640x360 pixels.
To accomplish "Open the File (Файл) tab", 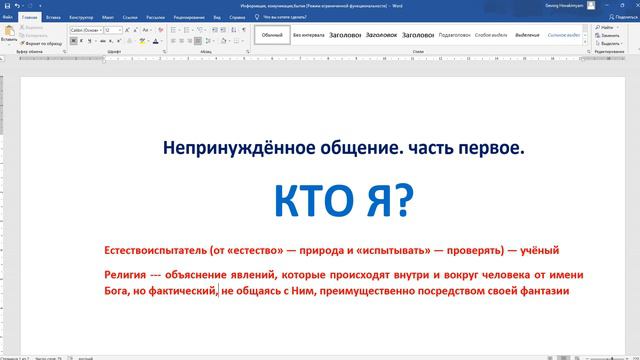I will (x=7, y=17).
